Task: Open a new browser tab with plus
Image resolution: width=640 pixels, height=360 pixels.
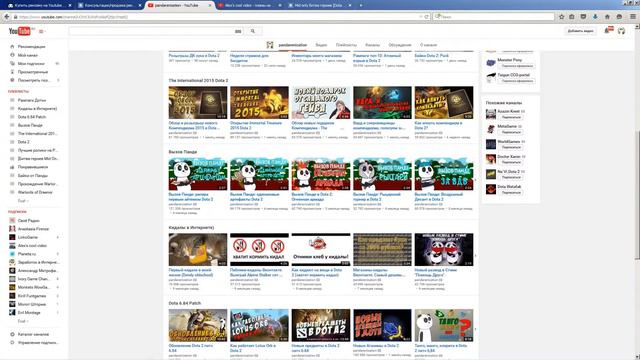Action: (361, 5)
